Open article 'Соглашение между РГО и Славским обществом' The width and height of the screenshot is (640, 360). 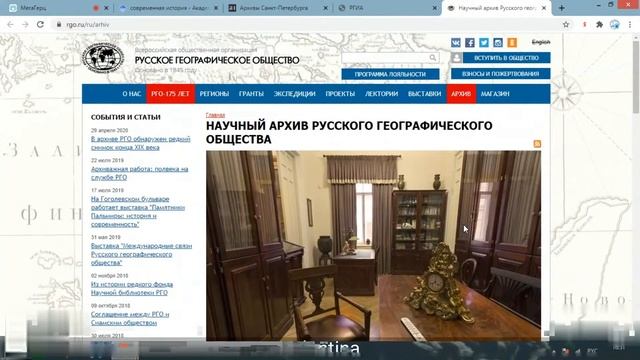click(x=130, y=318)
